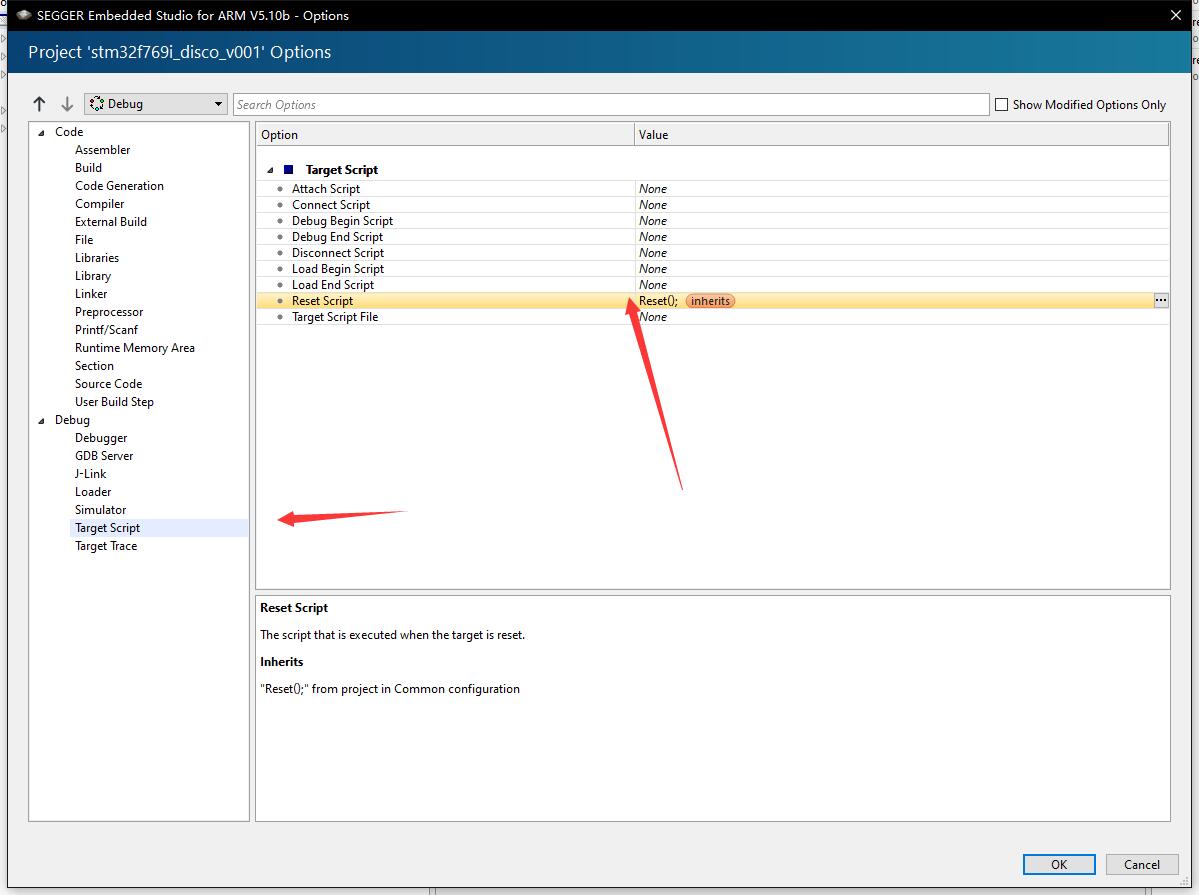Enable Show Modified Options Only checkbox
Image resolution: width=1199 pixels, height=895 pixels.
point(1002,105)
